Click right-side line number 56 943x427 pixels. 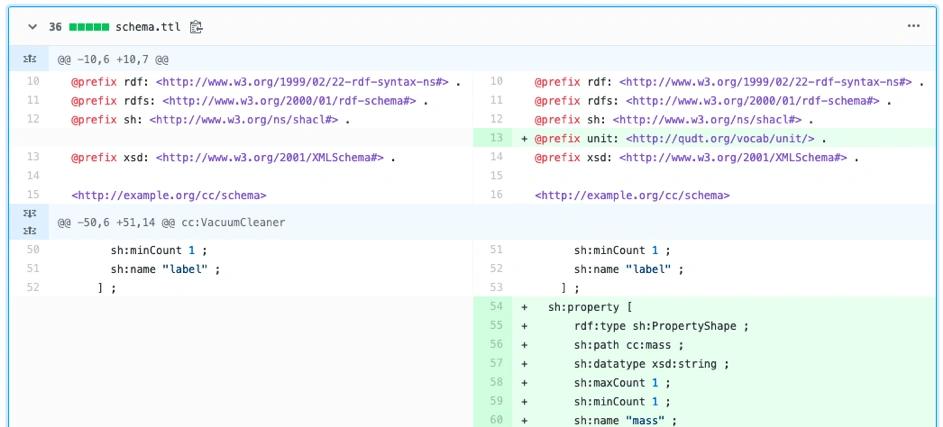click(x=496, y=345)
